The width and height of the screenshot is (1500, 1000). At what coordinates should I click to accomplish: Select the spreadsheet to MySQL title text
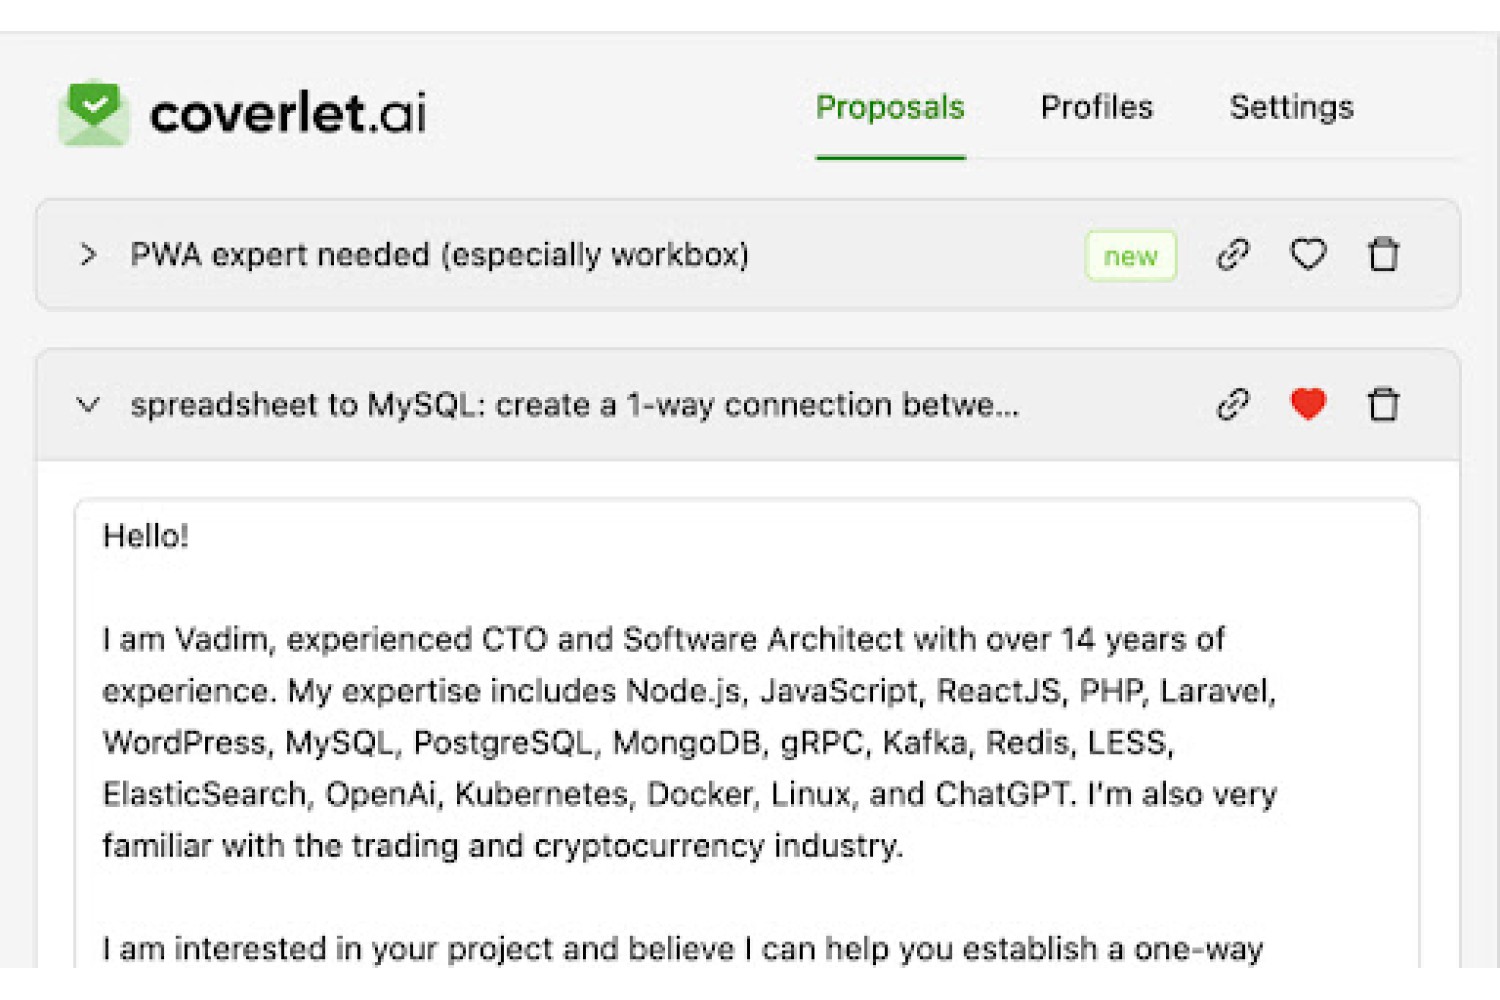(x=575, y=405)
